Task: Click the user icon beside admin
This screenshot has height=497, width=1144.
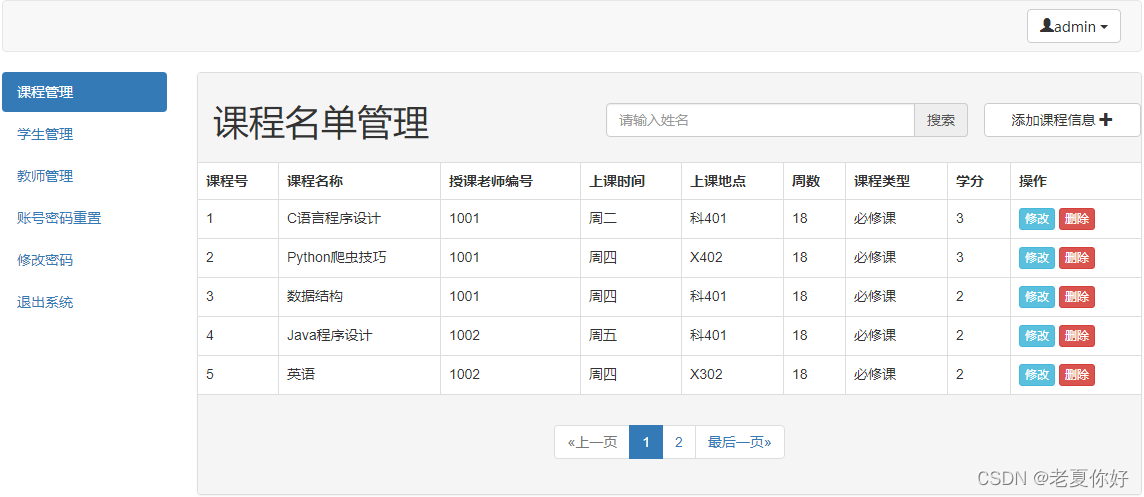Action: (1047, 26)
